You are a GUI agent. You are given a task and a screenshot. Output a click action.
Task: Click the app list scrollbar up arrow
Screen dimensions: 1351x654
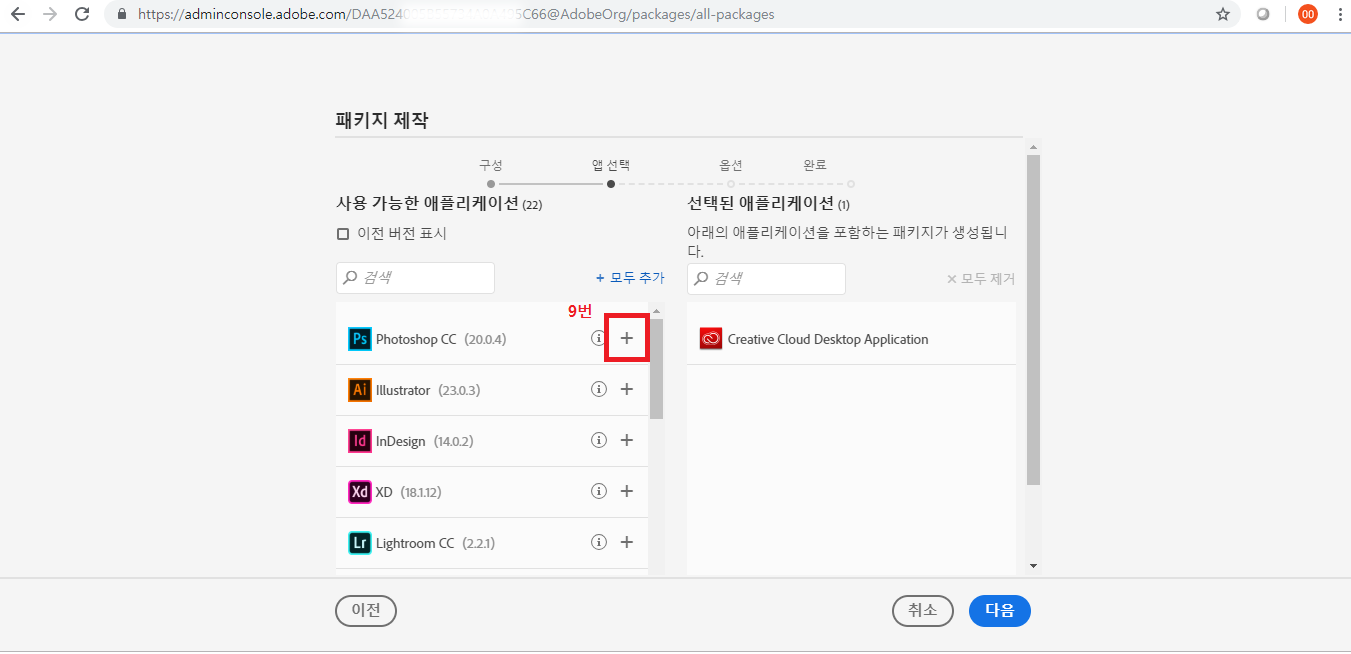[656, 310]
